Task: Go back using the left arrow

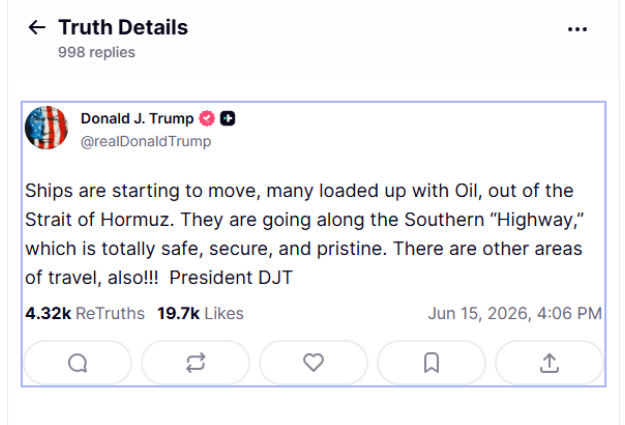Action: (37, 28)
